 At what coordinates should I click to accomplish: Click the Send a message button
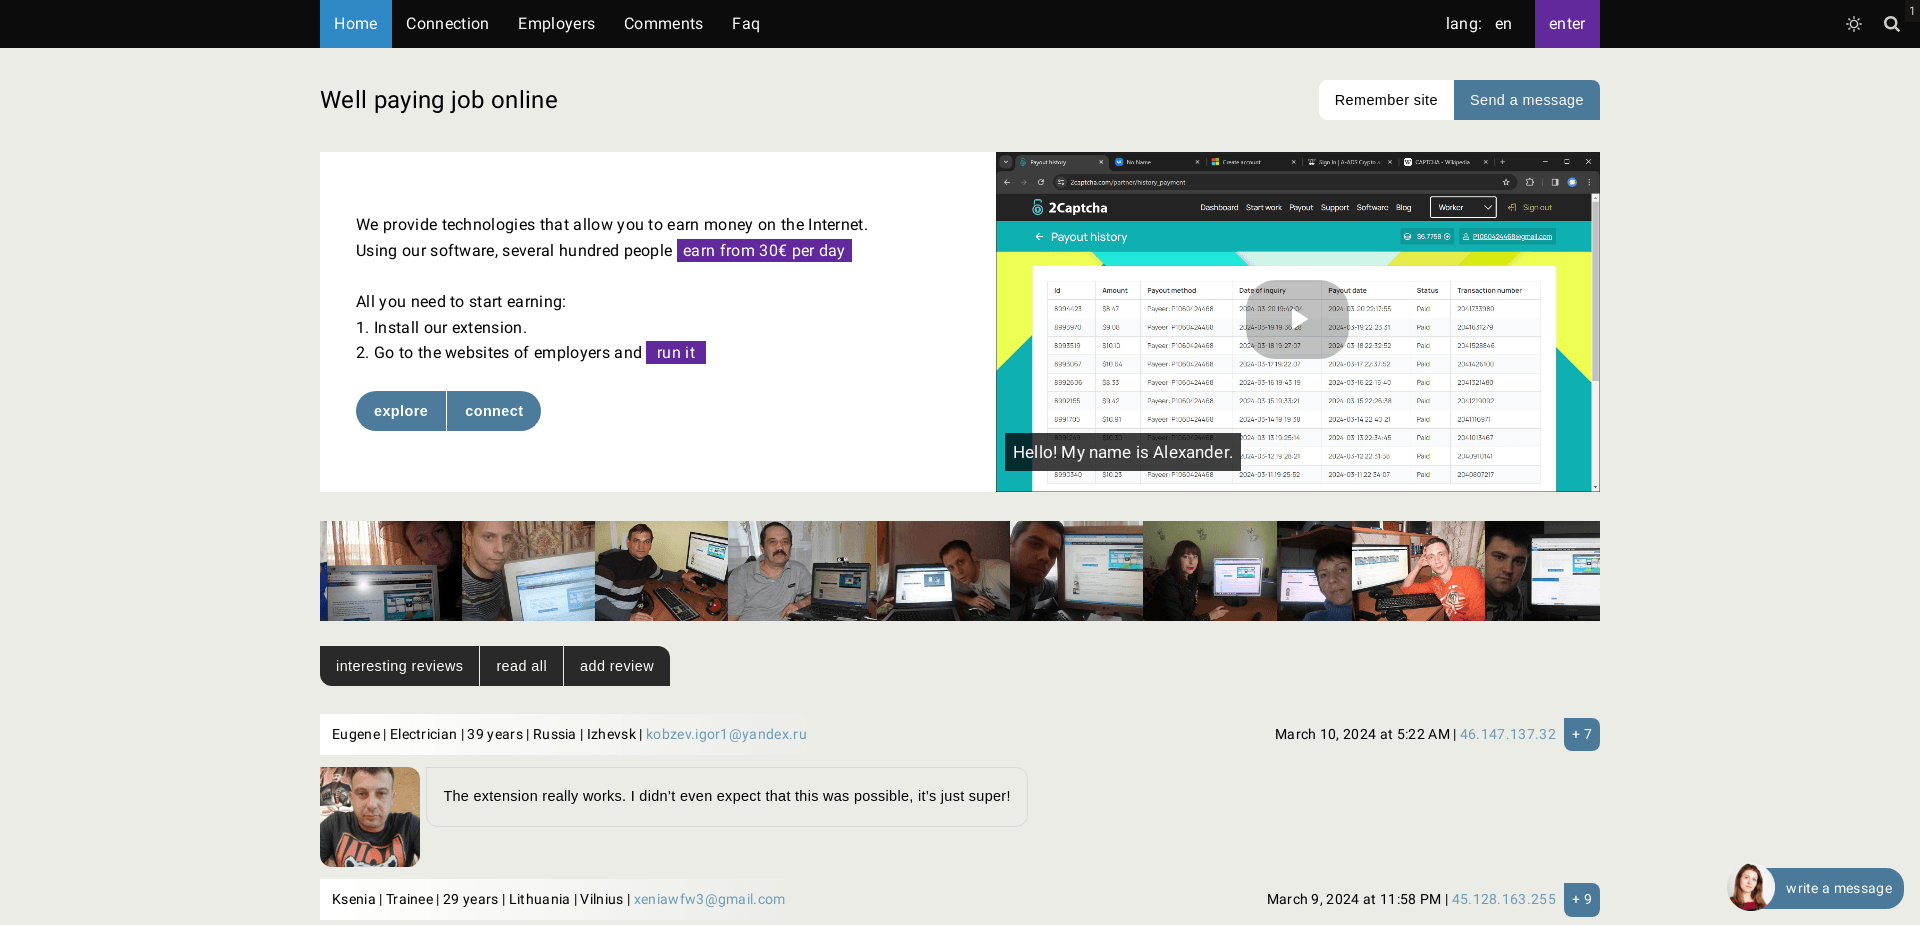[x=1526, y=100]
